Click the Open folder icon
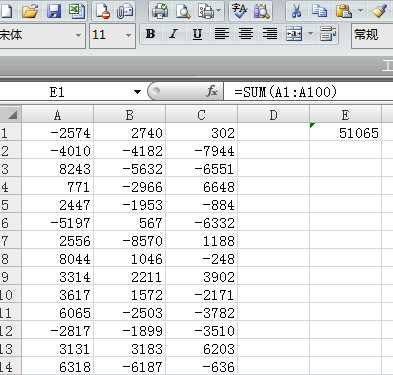This screenshot has height=375, width=393. click(30, 11)
